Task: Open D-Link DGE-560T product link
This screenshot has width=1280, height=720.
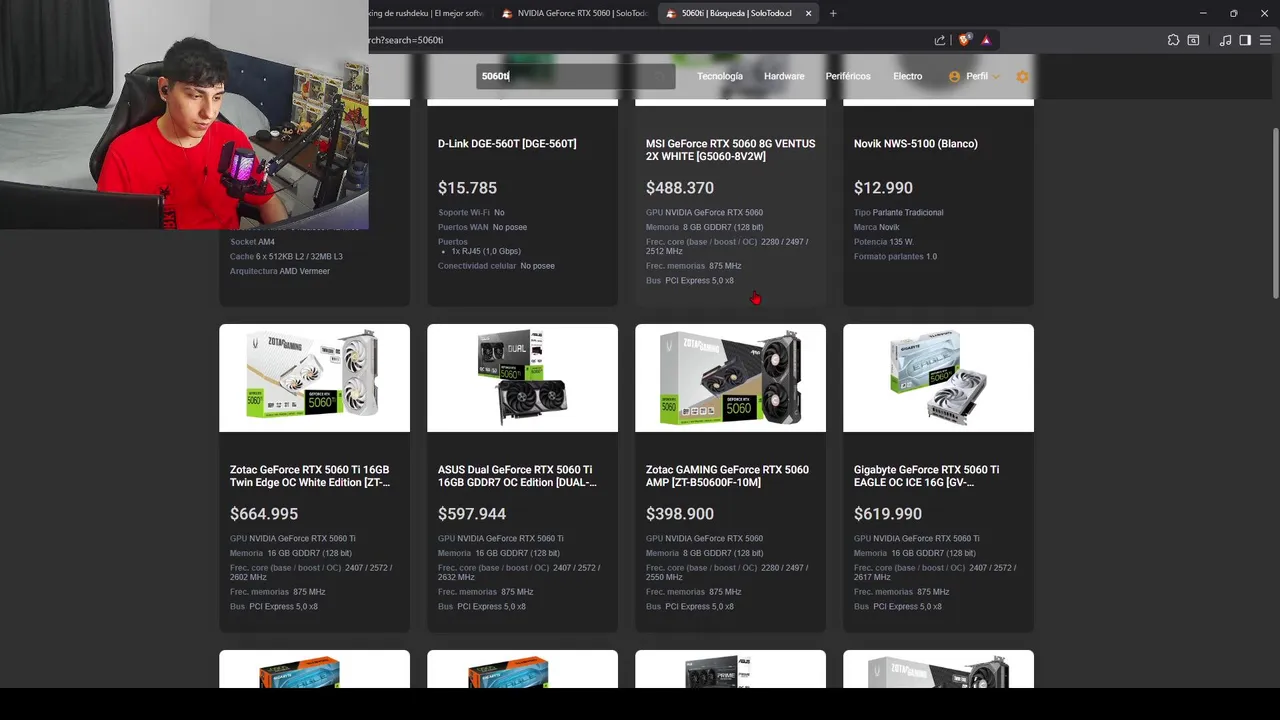Action: tap(507, 144)
